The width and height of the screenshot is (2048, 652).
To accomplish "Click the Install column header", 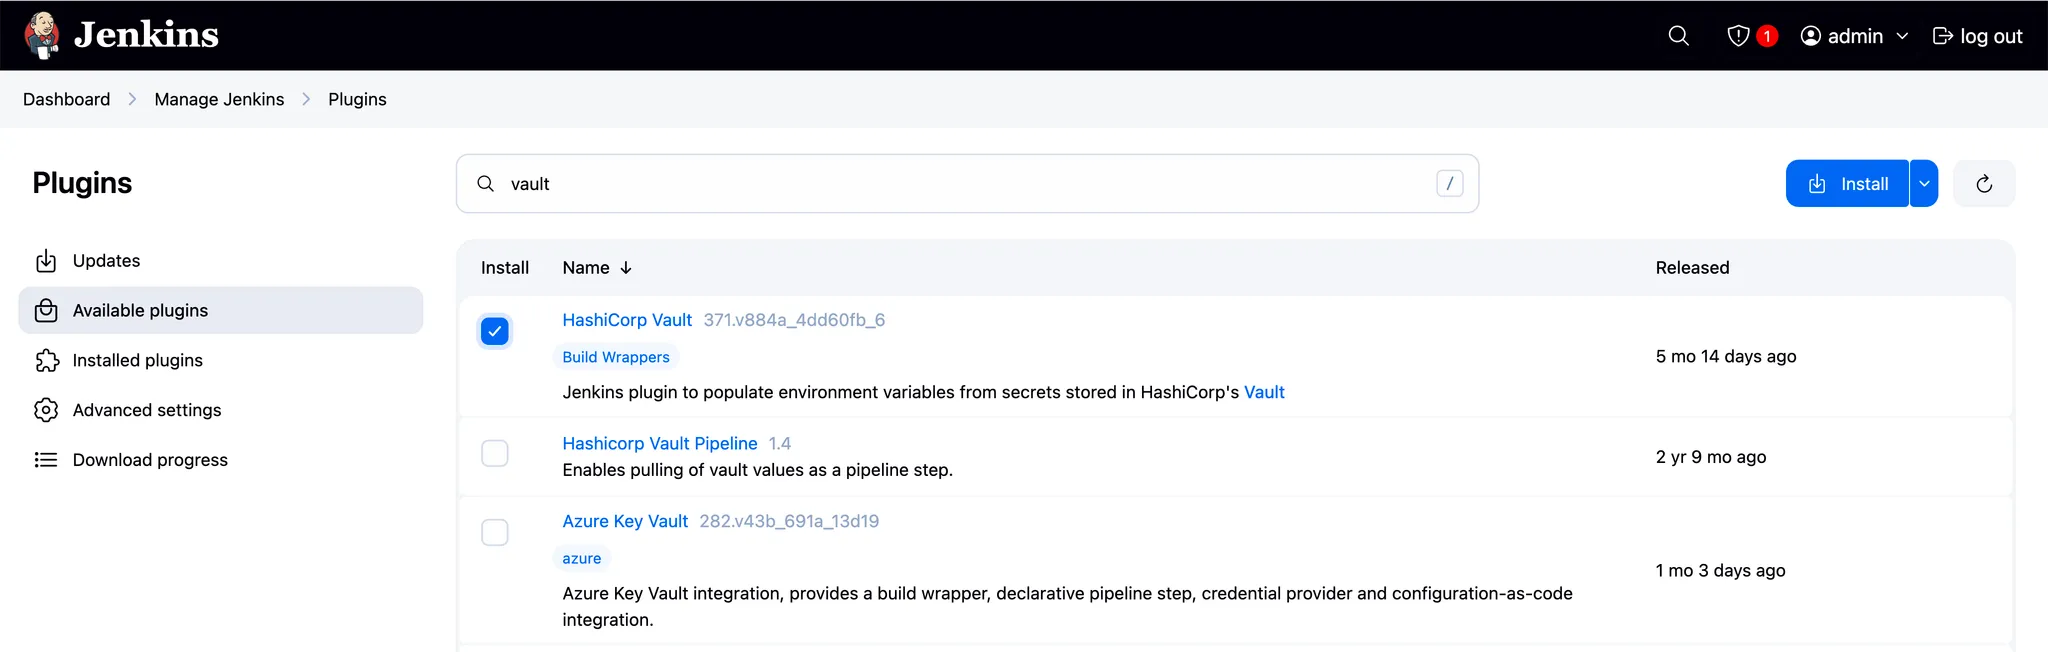I will pyautogui.click(x=505, y=268).
